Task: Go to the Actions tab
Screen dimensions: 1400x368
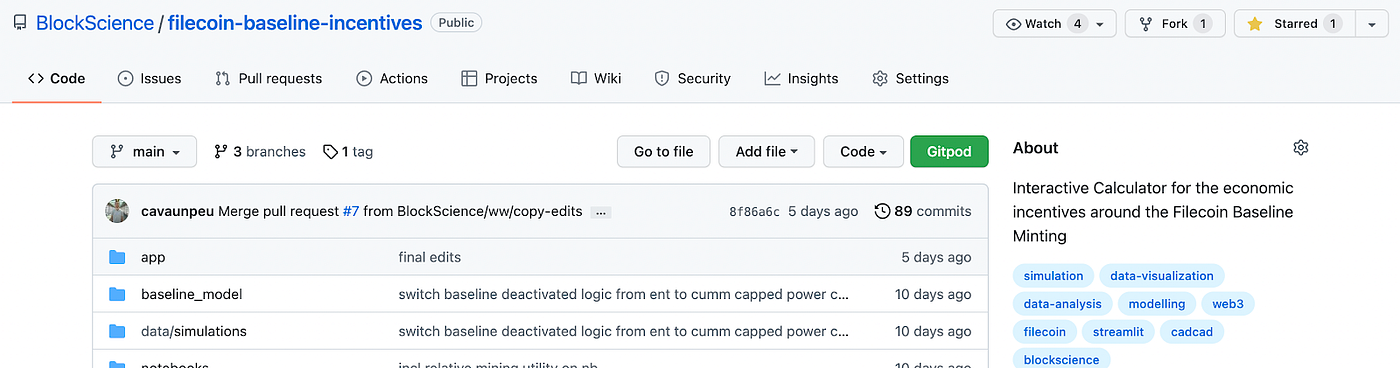Action: coord(392,78)
